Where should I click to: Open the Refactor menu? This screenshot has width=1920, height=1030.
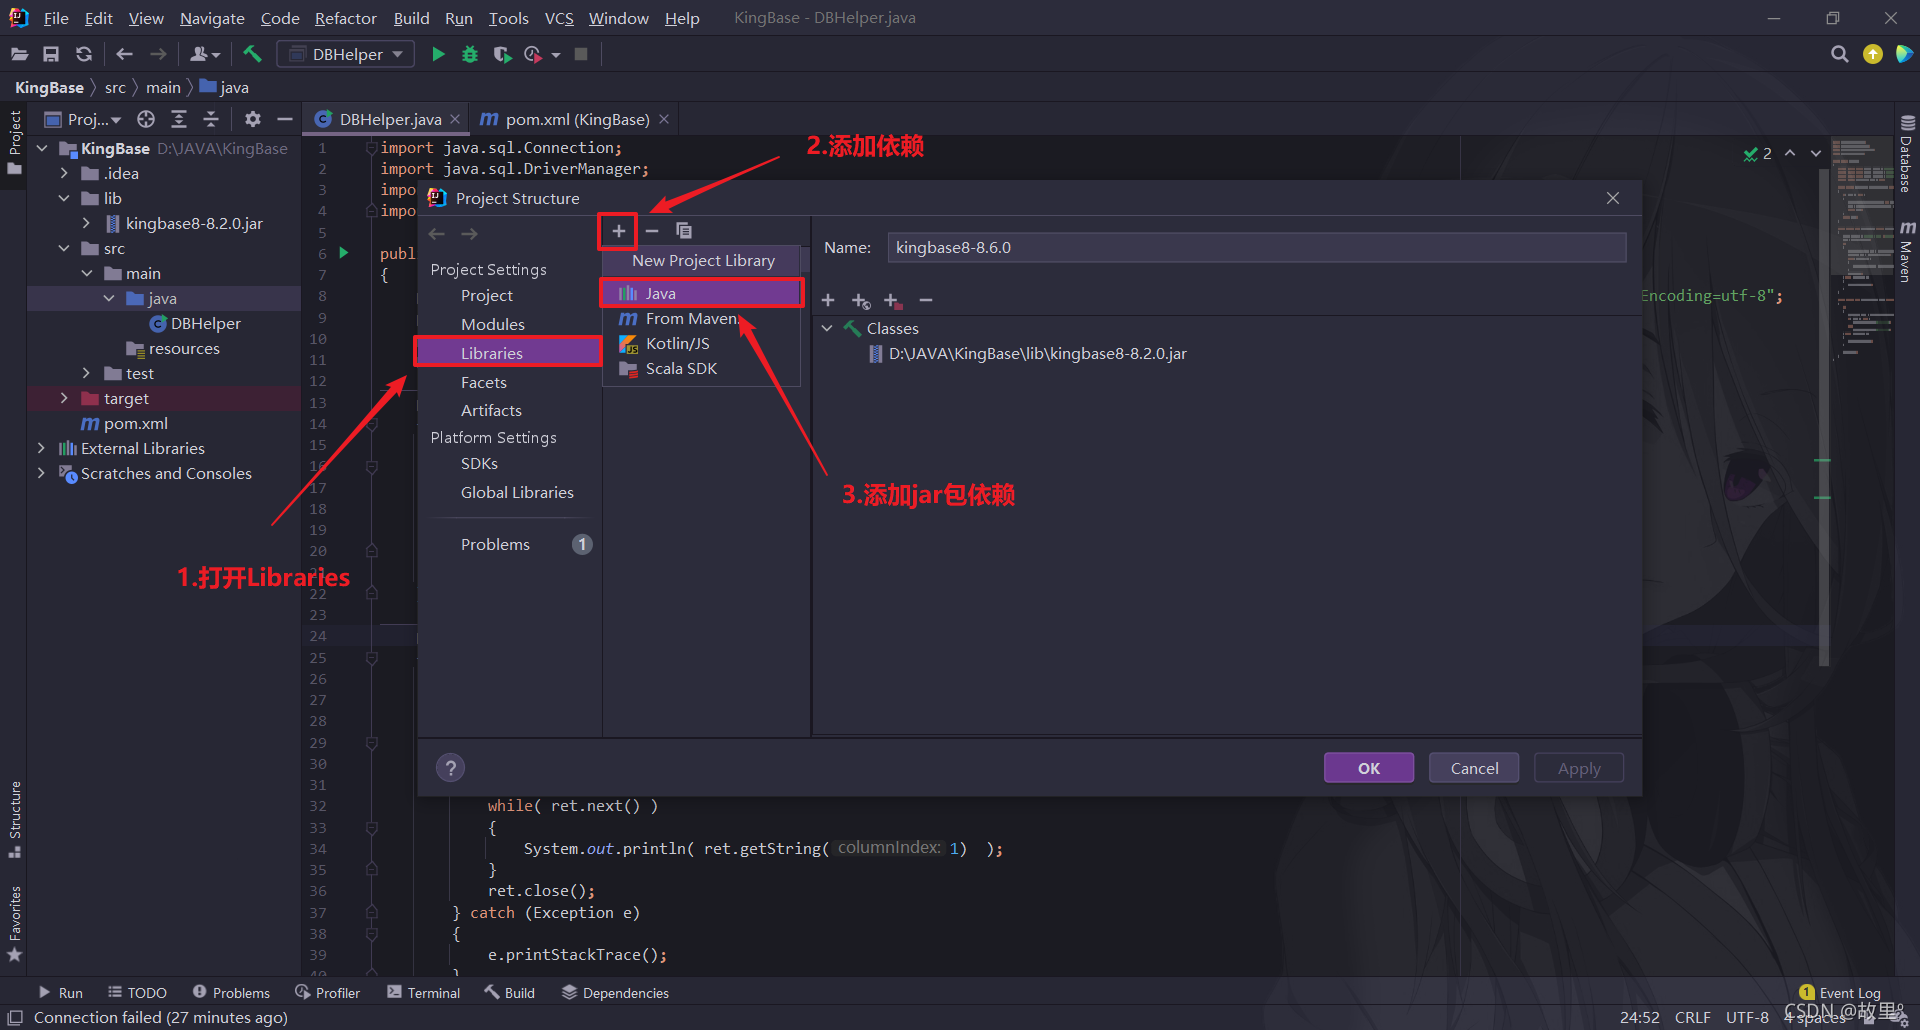[x=345, y=18]
